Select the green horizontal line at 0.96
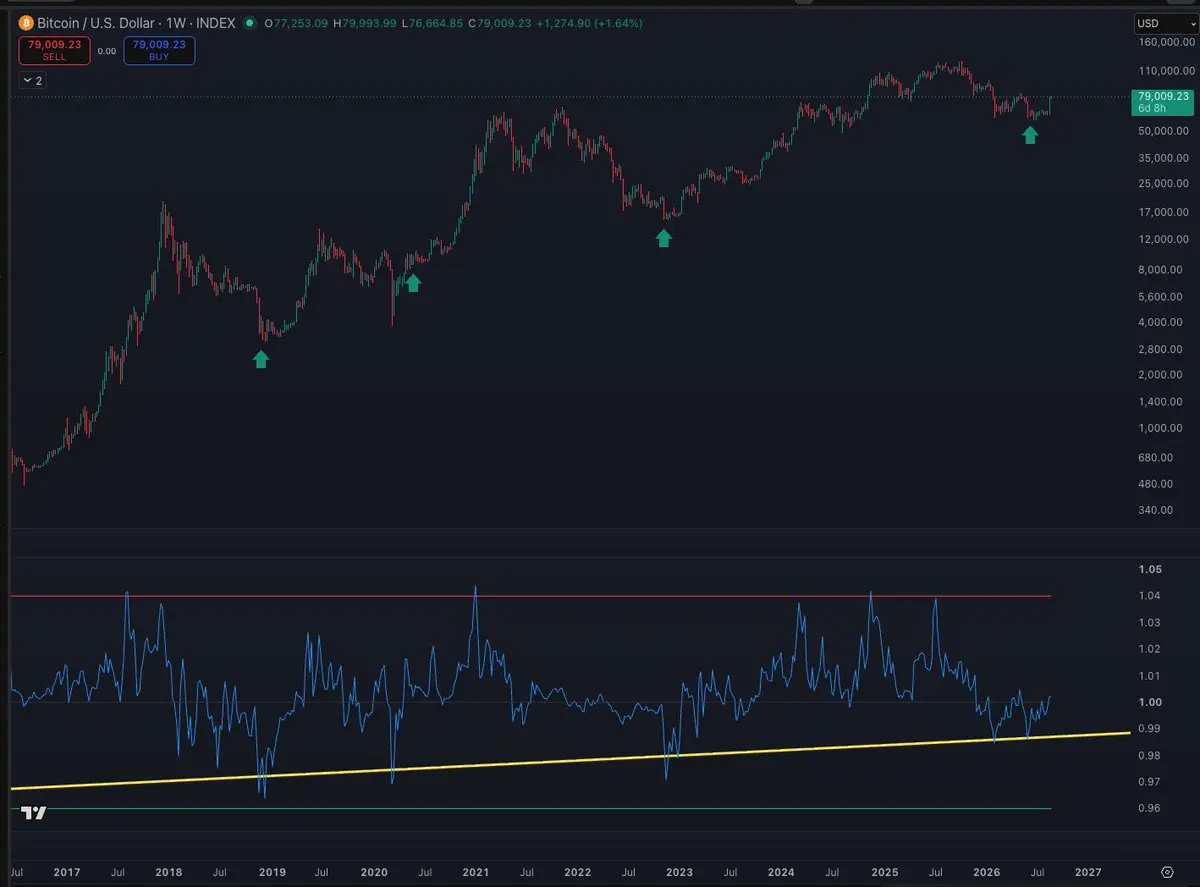 pos(530,808)
